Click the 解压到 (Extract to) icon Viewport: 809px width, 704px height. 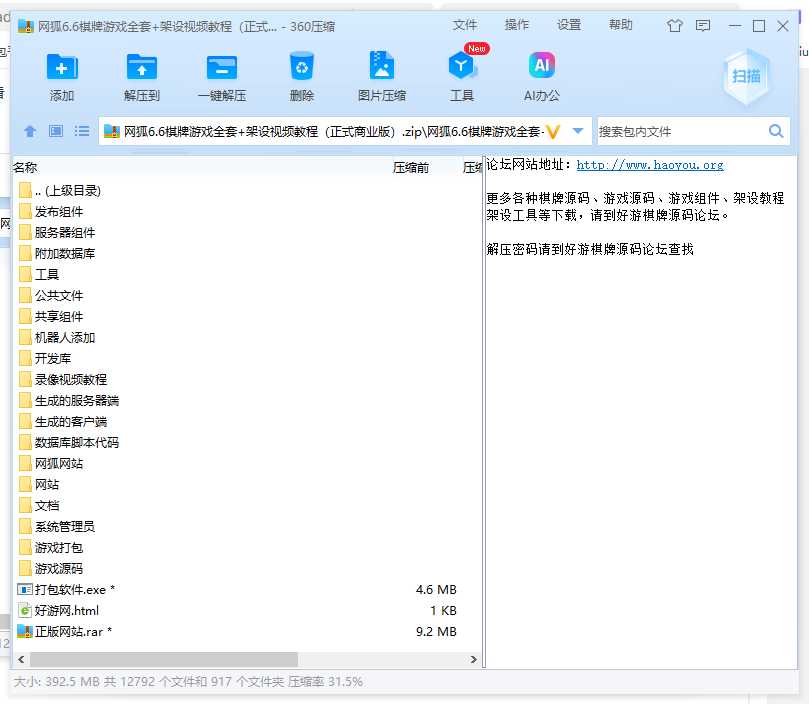(142, 67)
